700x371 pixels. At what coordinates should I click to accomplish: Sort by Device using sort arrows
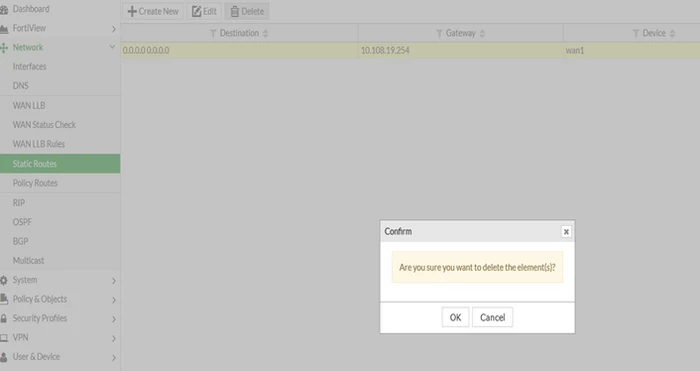672,33
